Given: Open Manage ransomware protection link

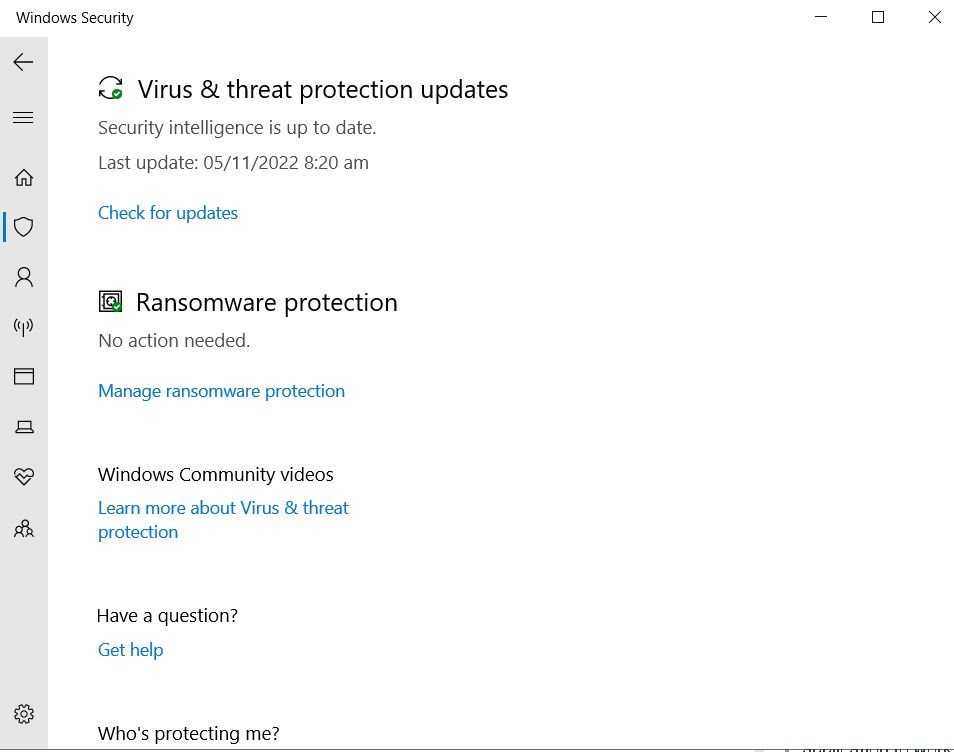Looking at the screenshot, I should click(221, 391).
